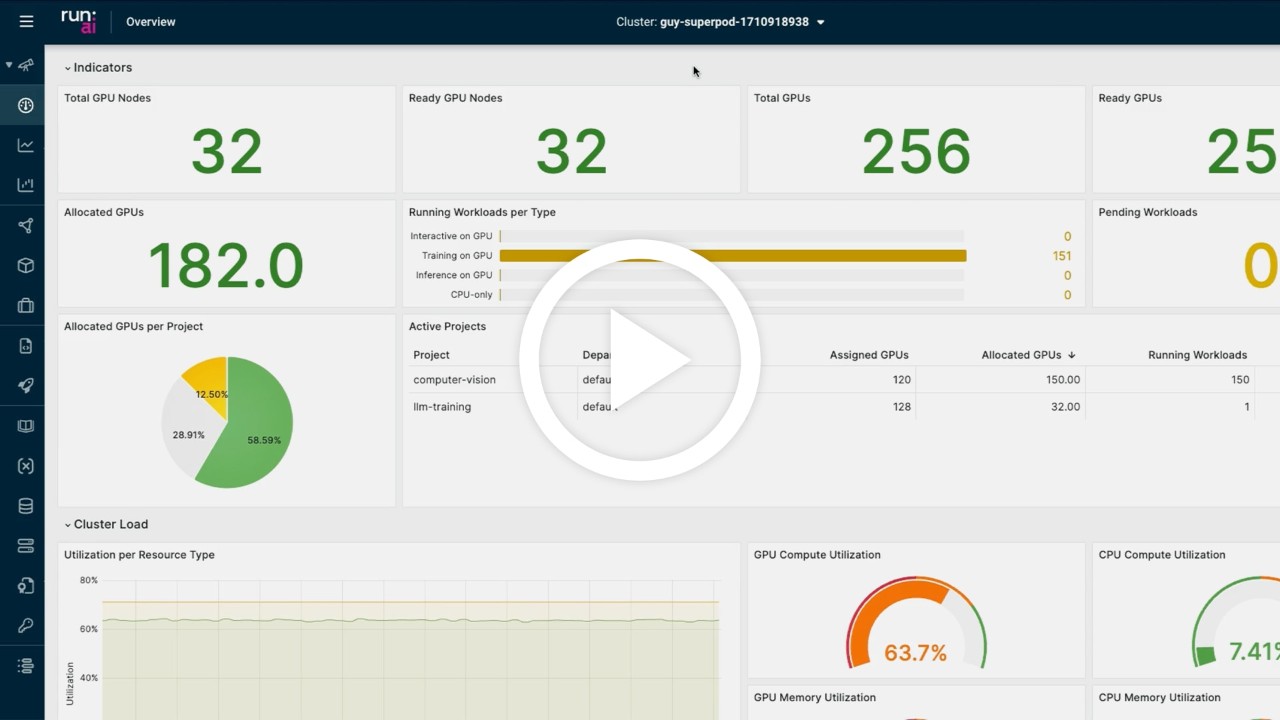This screenshot has width=1280, height=720.
Task: Open the open-book icon in sidebar
Action: (26, 426)
